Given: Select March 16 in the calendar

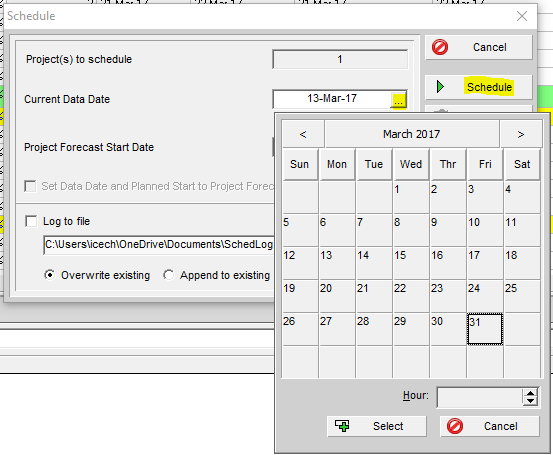Looking at the screenshot, I should pyautogui.click(x=448, y=263).
